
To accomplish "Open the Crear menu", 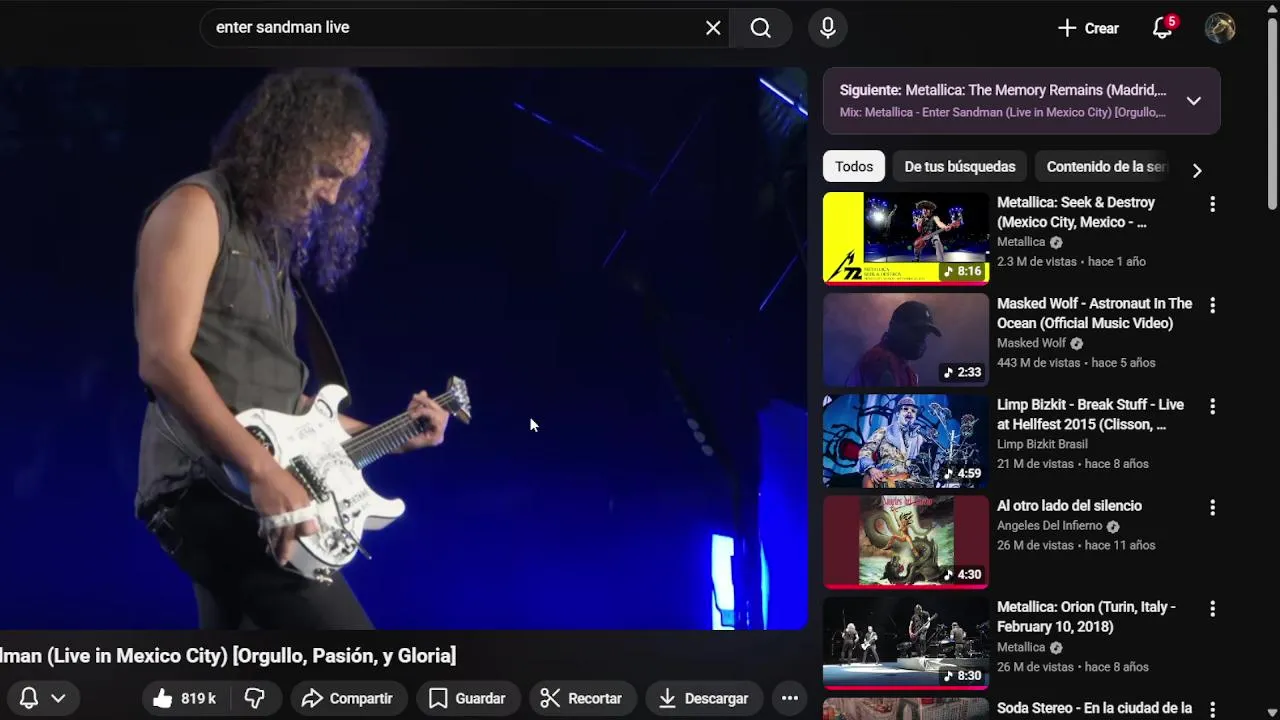I will click(x=1088, y=28).
